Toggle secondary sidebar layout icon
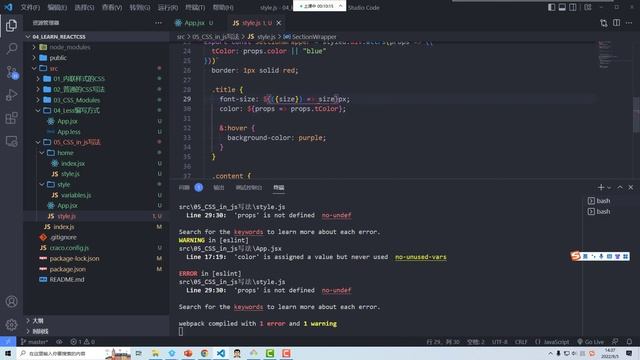This screenshot has height=360, width=640. tap(573, 7)
